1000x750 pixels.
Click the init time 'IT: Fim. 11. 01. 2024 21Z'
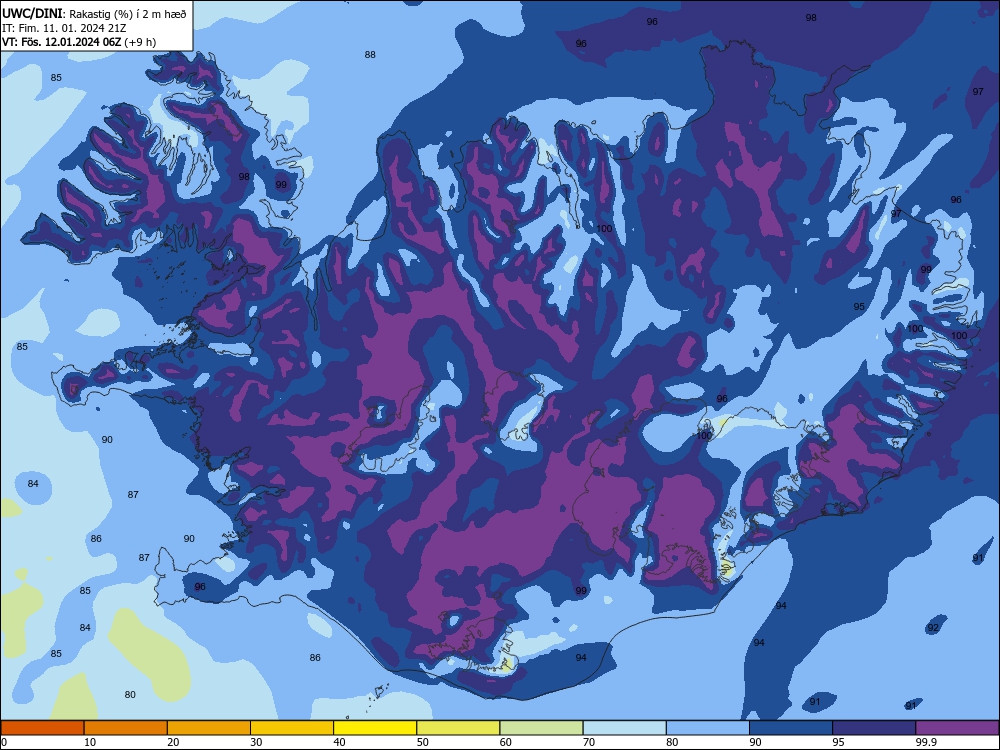pyautogui.click(x=64, y=28)
